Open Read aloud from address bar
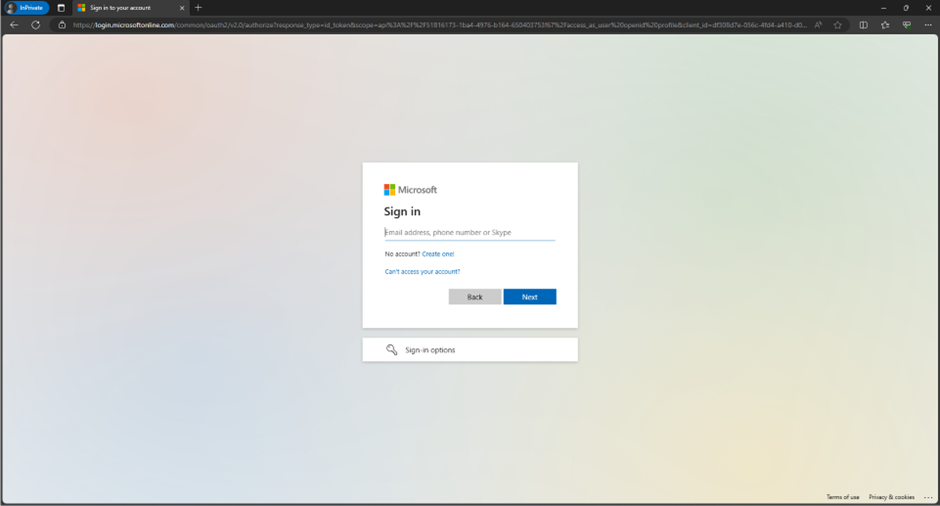This screenshot has width=940, height=506. click(819, 25)
